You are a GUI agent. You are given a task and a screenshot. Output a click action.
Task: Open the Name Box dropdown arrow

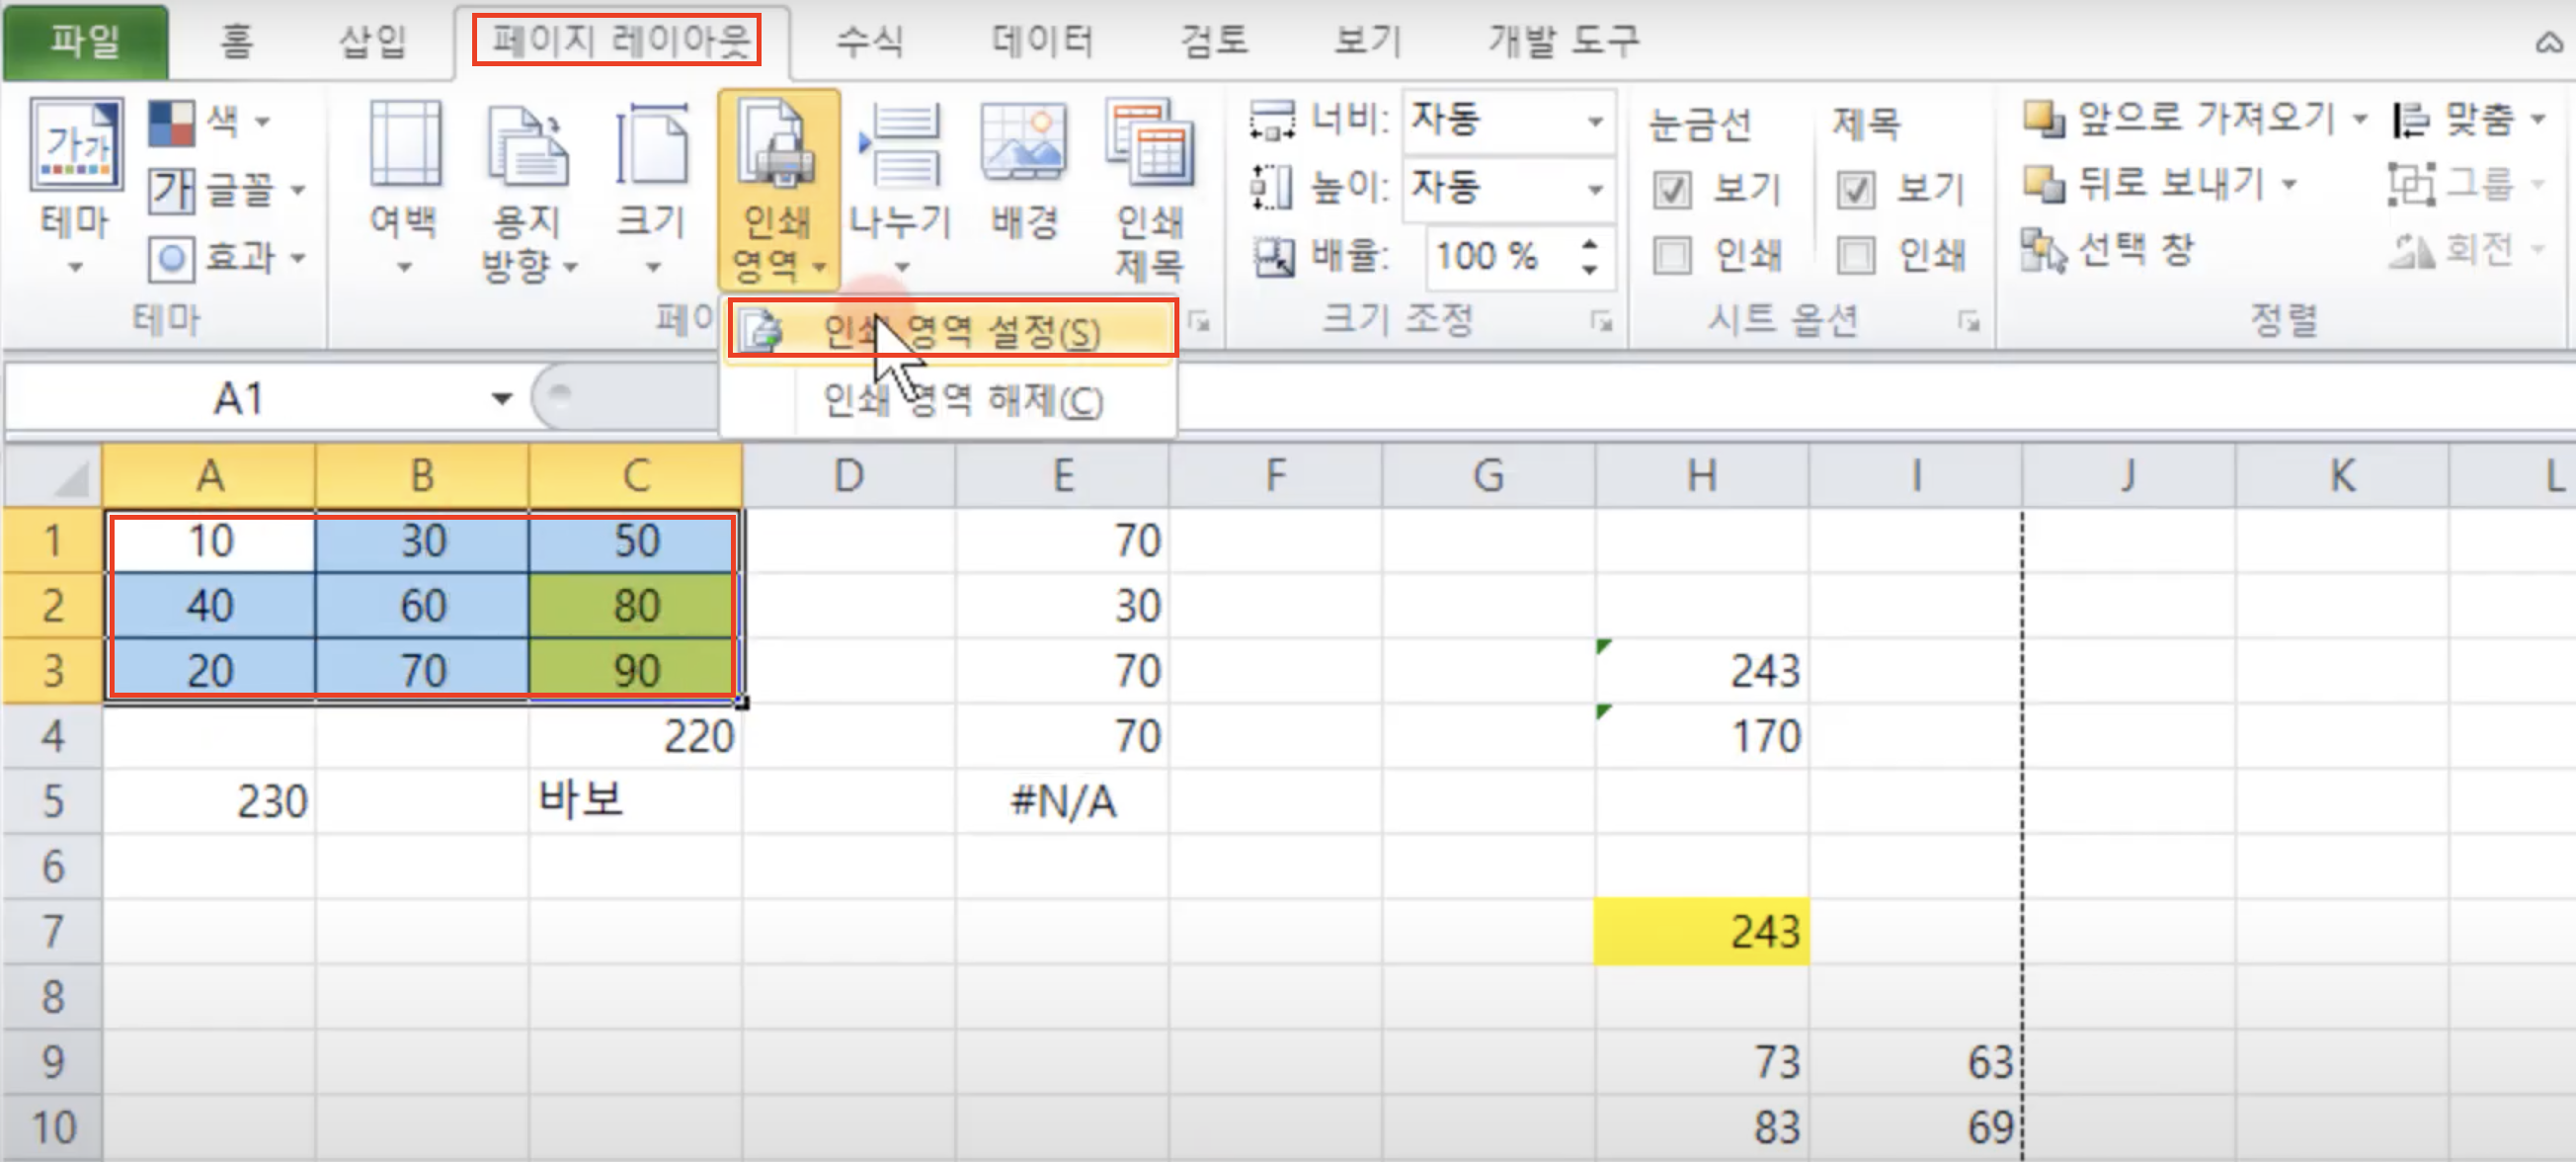coord(502,399)
